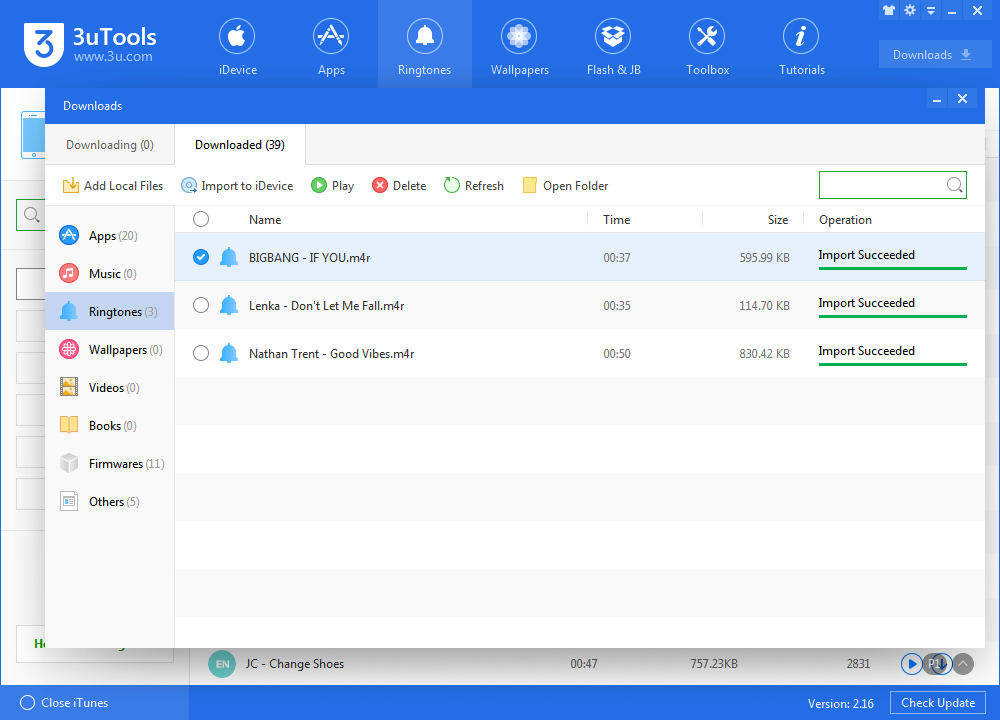Click Import to iDevice in the toolbar
This screenshot has height=720, width=1000.
click(x=237, y=186)
